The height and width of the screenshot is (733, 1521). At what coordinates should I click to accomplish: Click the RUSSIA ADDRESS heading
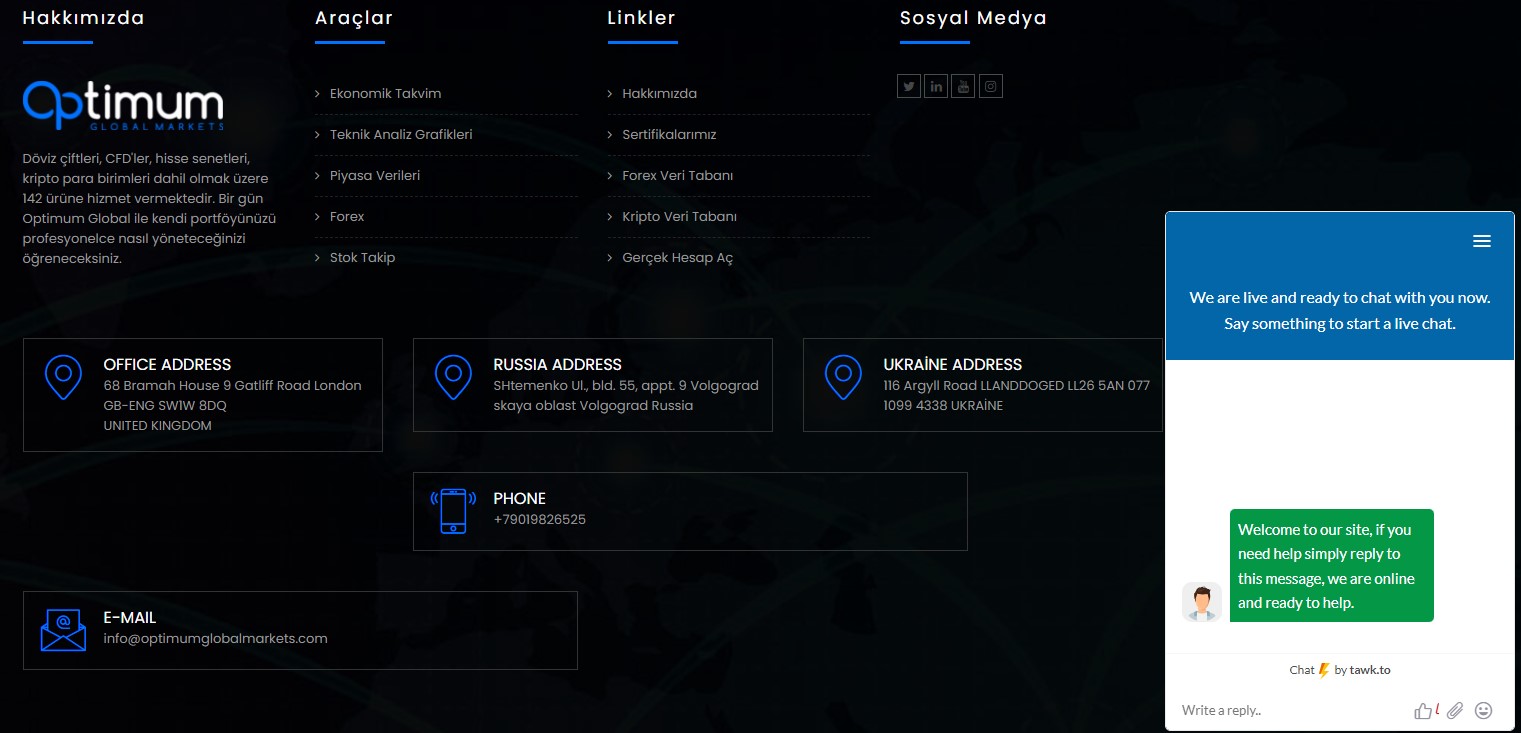click(x=557, y=365)
